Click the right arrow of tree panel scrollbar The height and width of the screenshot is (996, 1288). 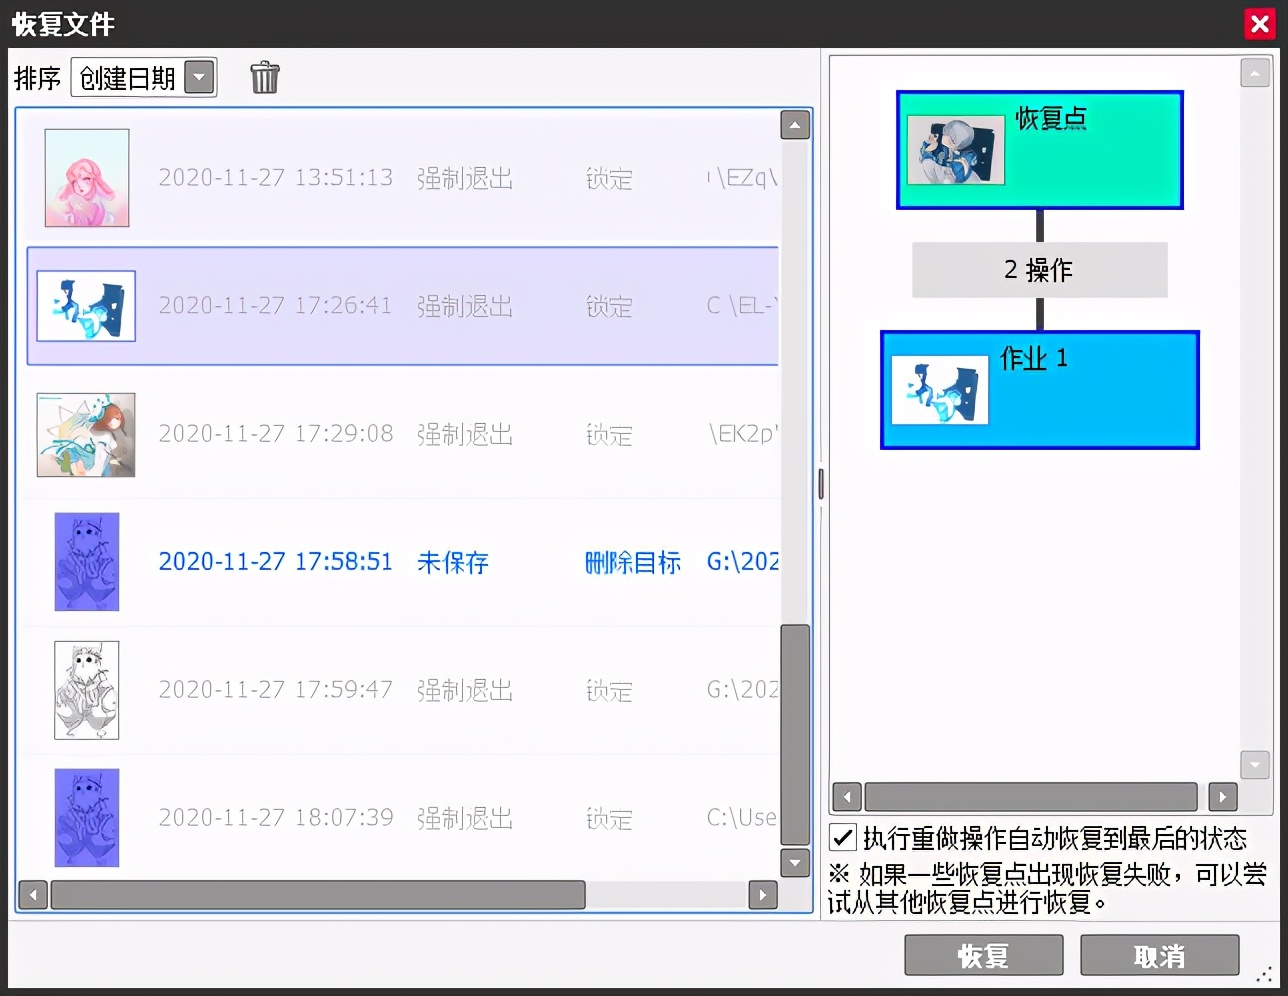point(1223,797)
